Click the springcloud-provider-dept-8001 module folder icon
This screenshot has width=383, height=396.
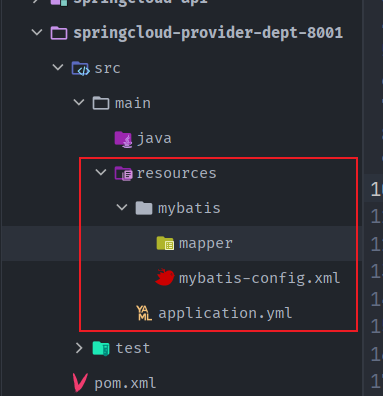tap(59, 33)
